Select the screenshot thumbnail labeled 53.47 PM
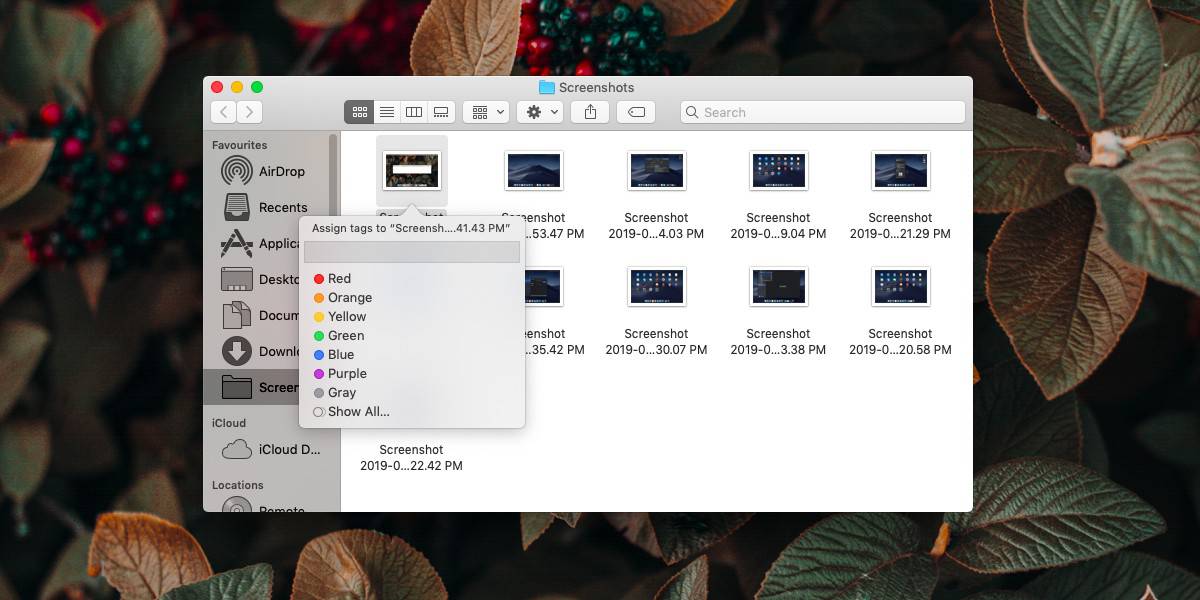 tap(534, 170)
